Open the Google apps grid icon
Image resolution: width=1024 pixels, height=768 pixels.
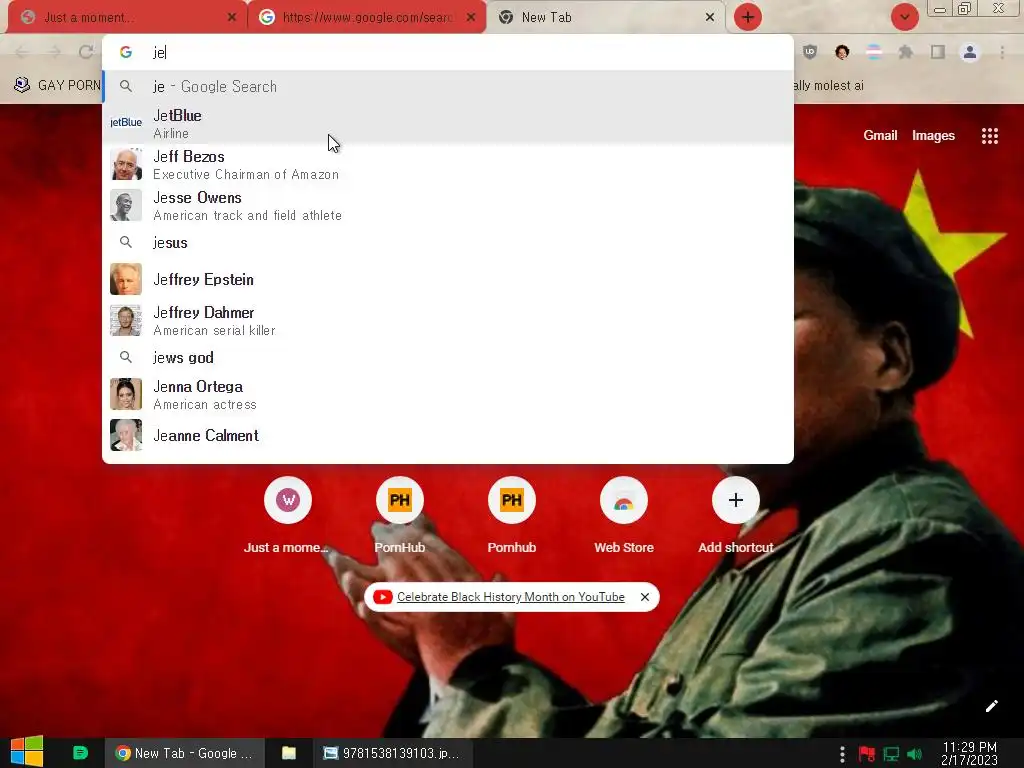[989, 136]
